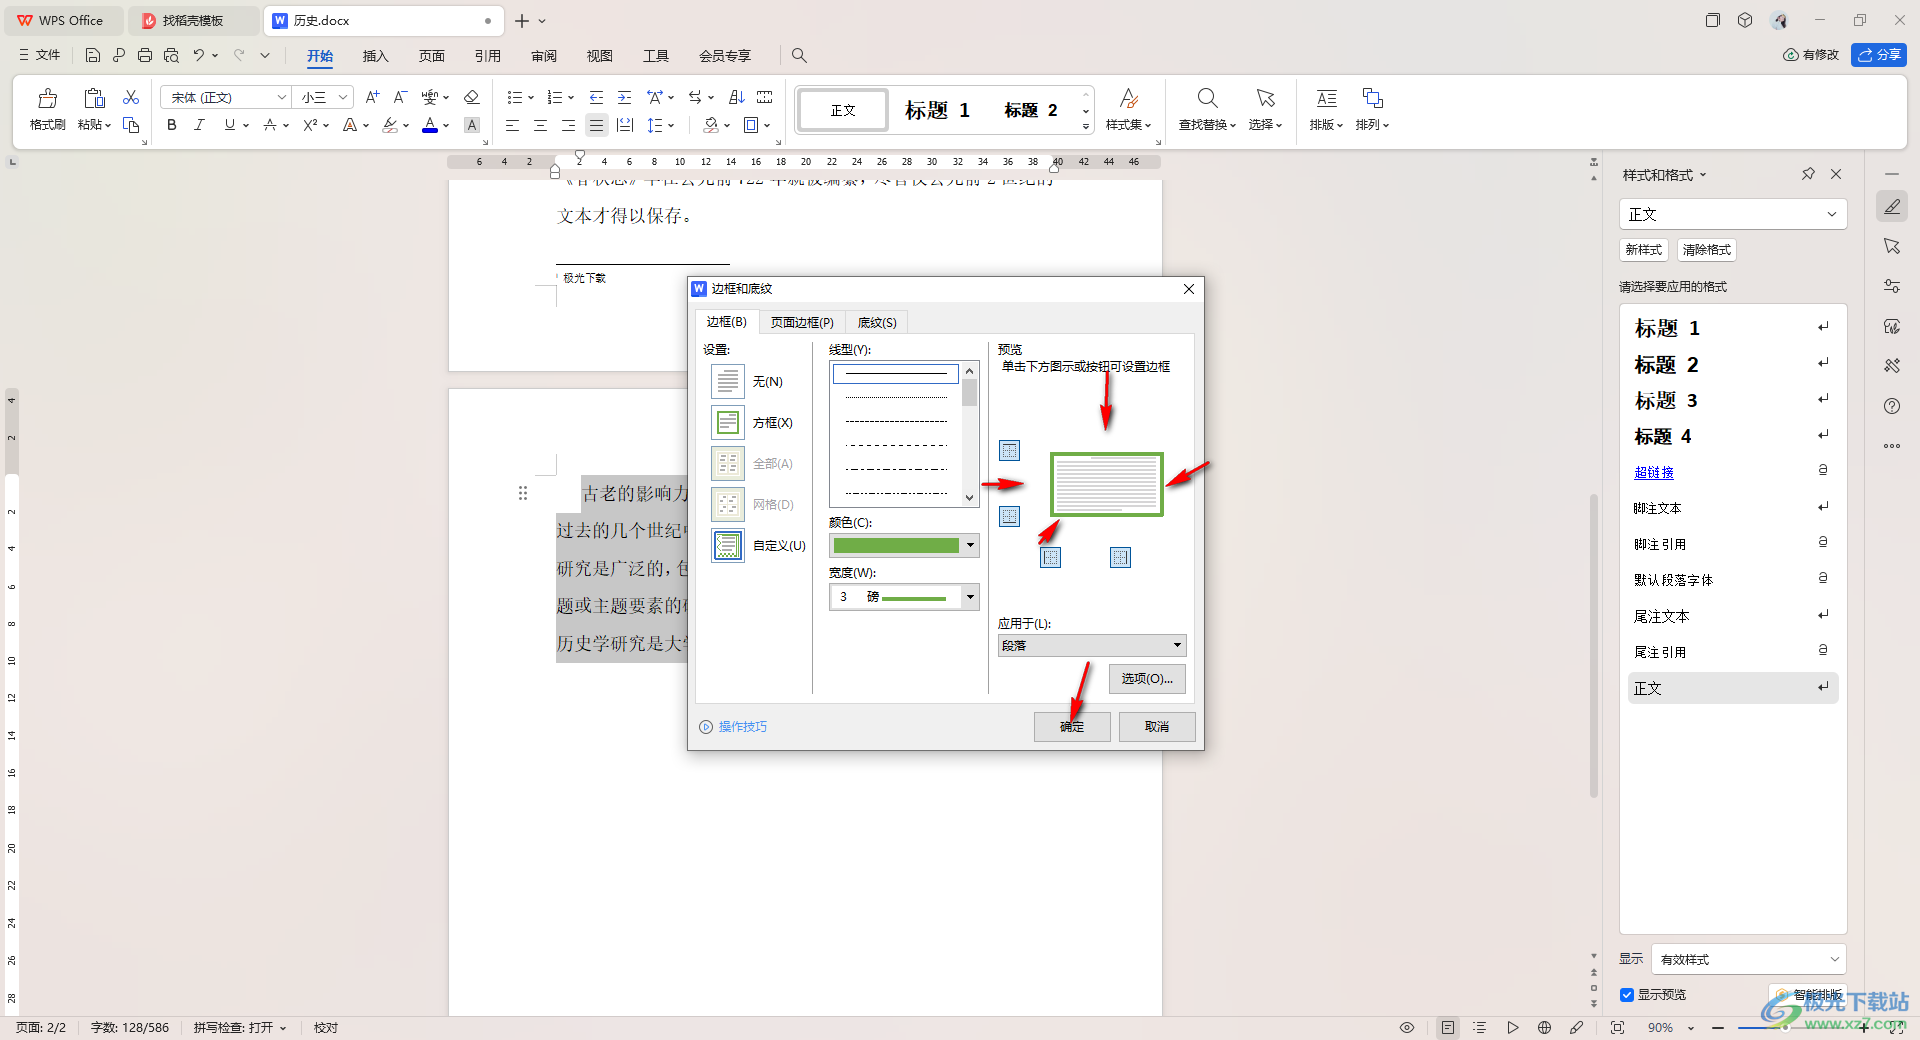1920x1040 pixels.
Task: Click the Cancel (取消) button
Action: 1157,727
